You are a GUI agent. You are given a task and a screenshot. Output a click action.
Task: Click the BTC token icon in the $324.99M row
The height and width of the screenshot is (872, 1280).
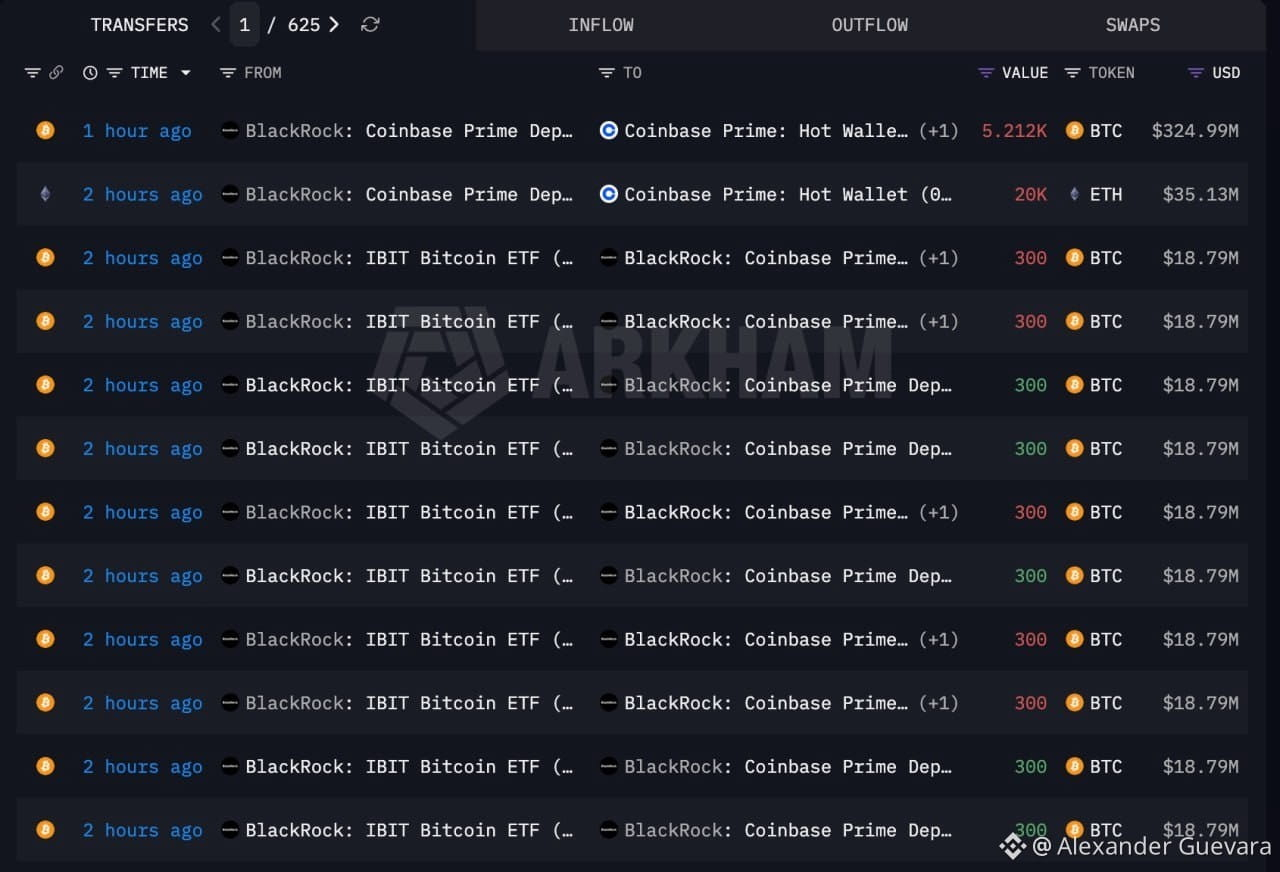pos(1074,130)
